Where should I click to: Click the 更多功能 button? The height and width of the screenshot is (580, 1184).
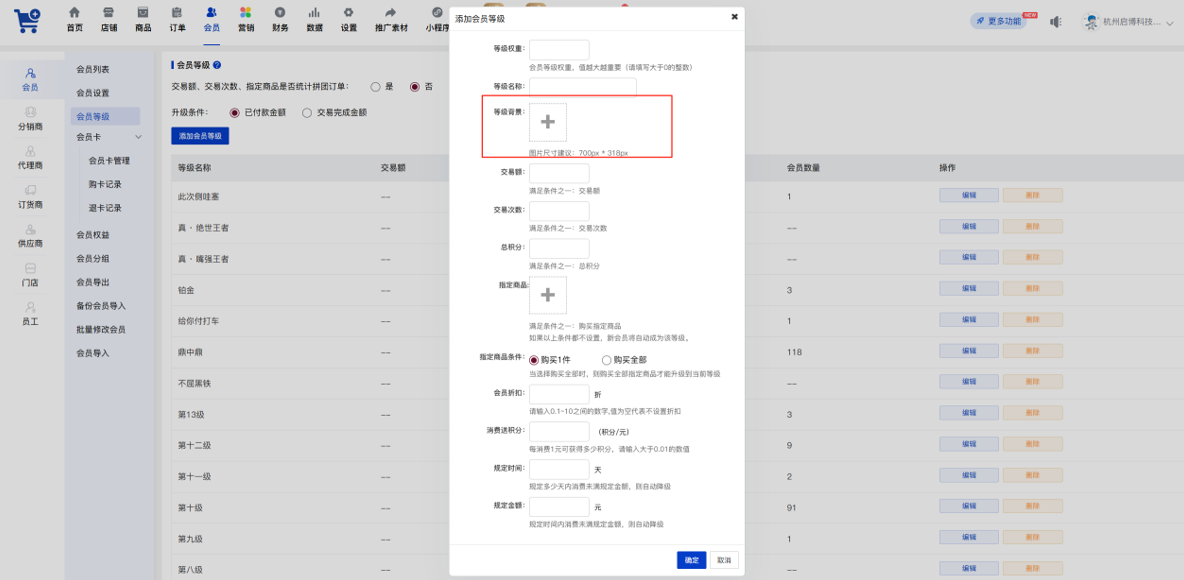point(999,21)
